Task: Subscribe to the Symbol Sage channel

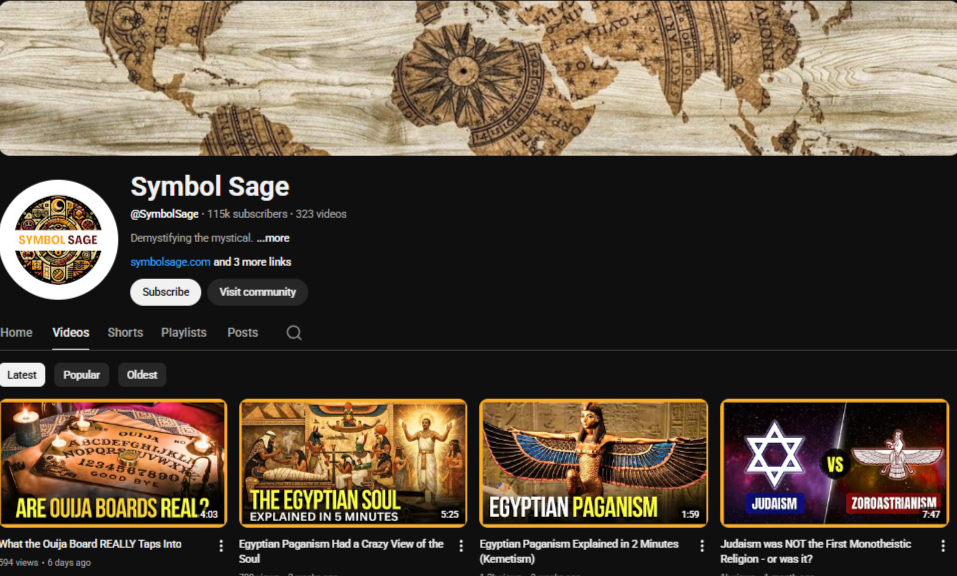Action: click(165, 292)
